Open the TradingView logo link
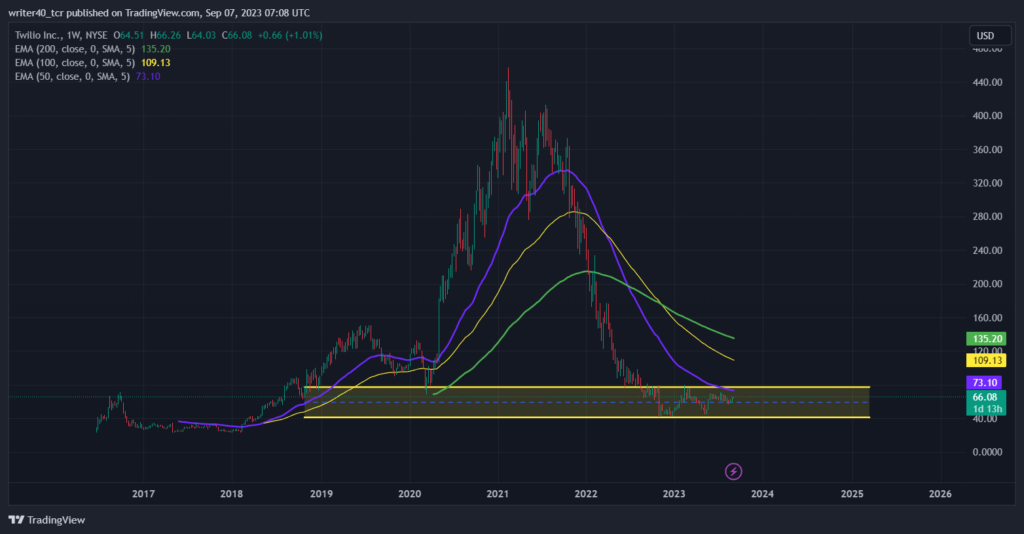Image resolution: width=1024 pixels, height=534 pixels. coord(47,520)
